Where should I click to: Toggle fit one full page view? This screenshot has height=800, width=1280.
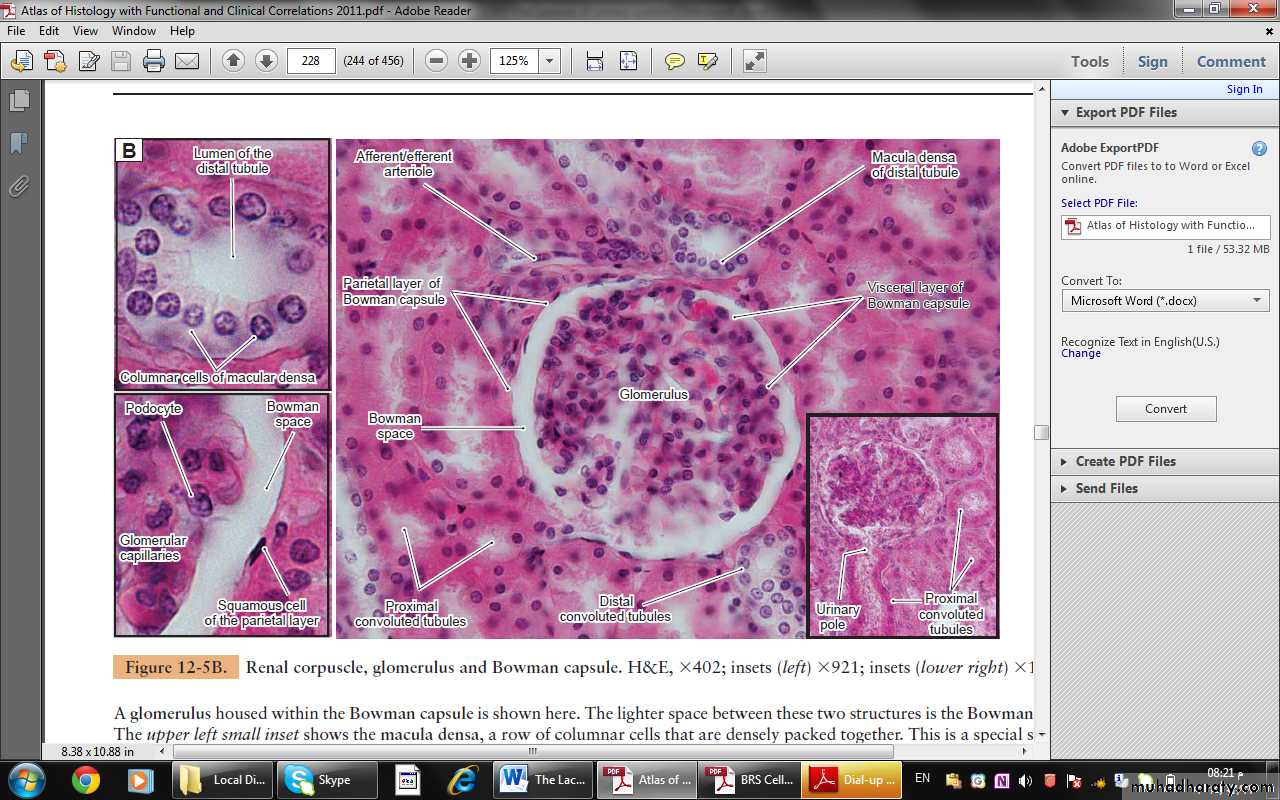(628, 61)
